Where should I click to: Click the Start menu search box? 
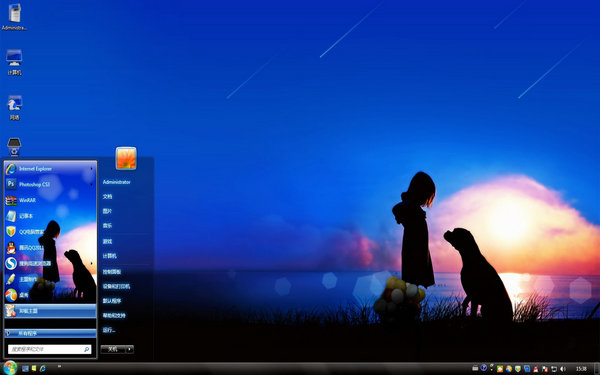tap(49, 349)
